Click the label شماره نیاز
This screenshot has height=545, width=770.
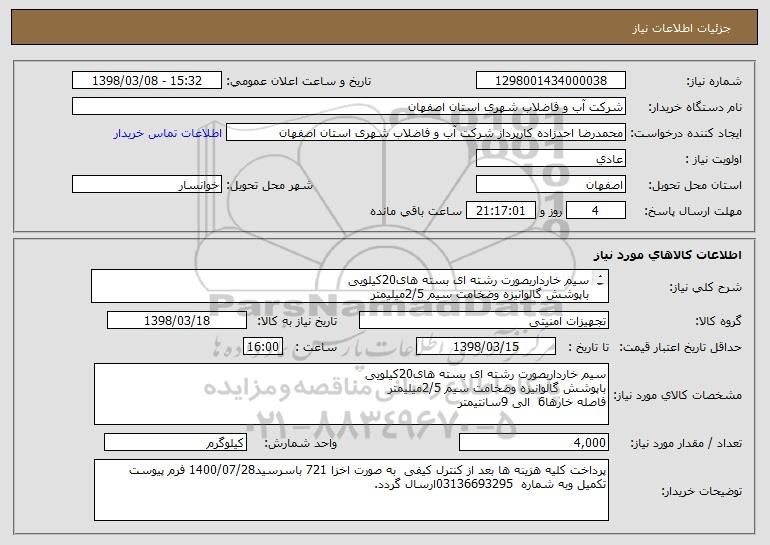pos(714,82)
